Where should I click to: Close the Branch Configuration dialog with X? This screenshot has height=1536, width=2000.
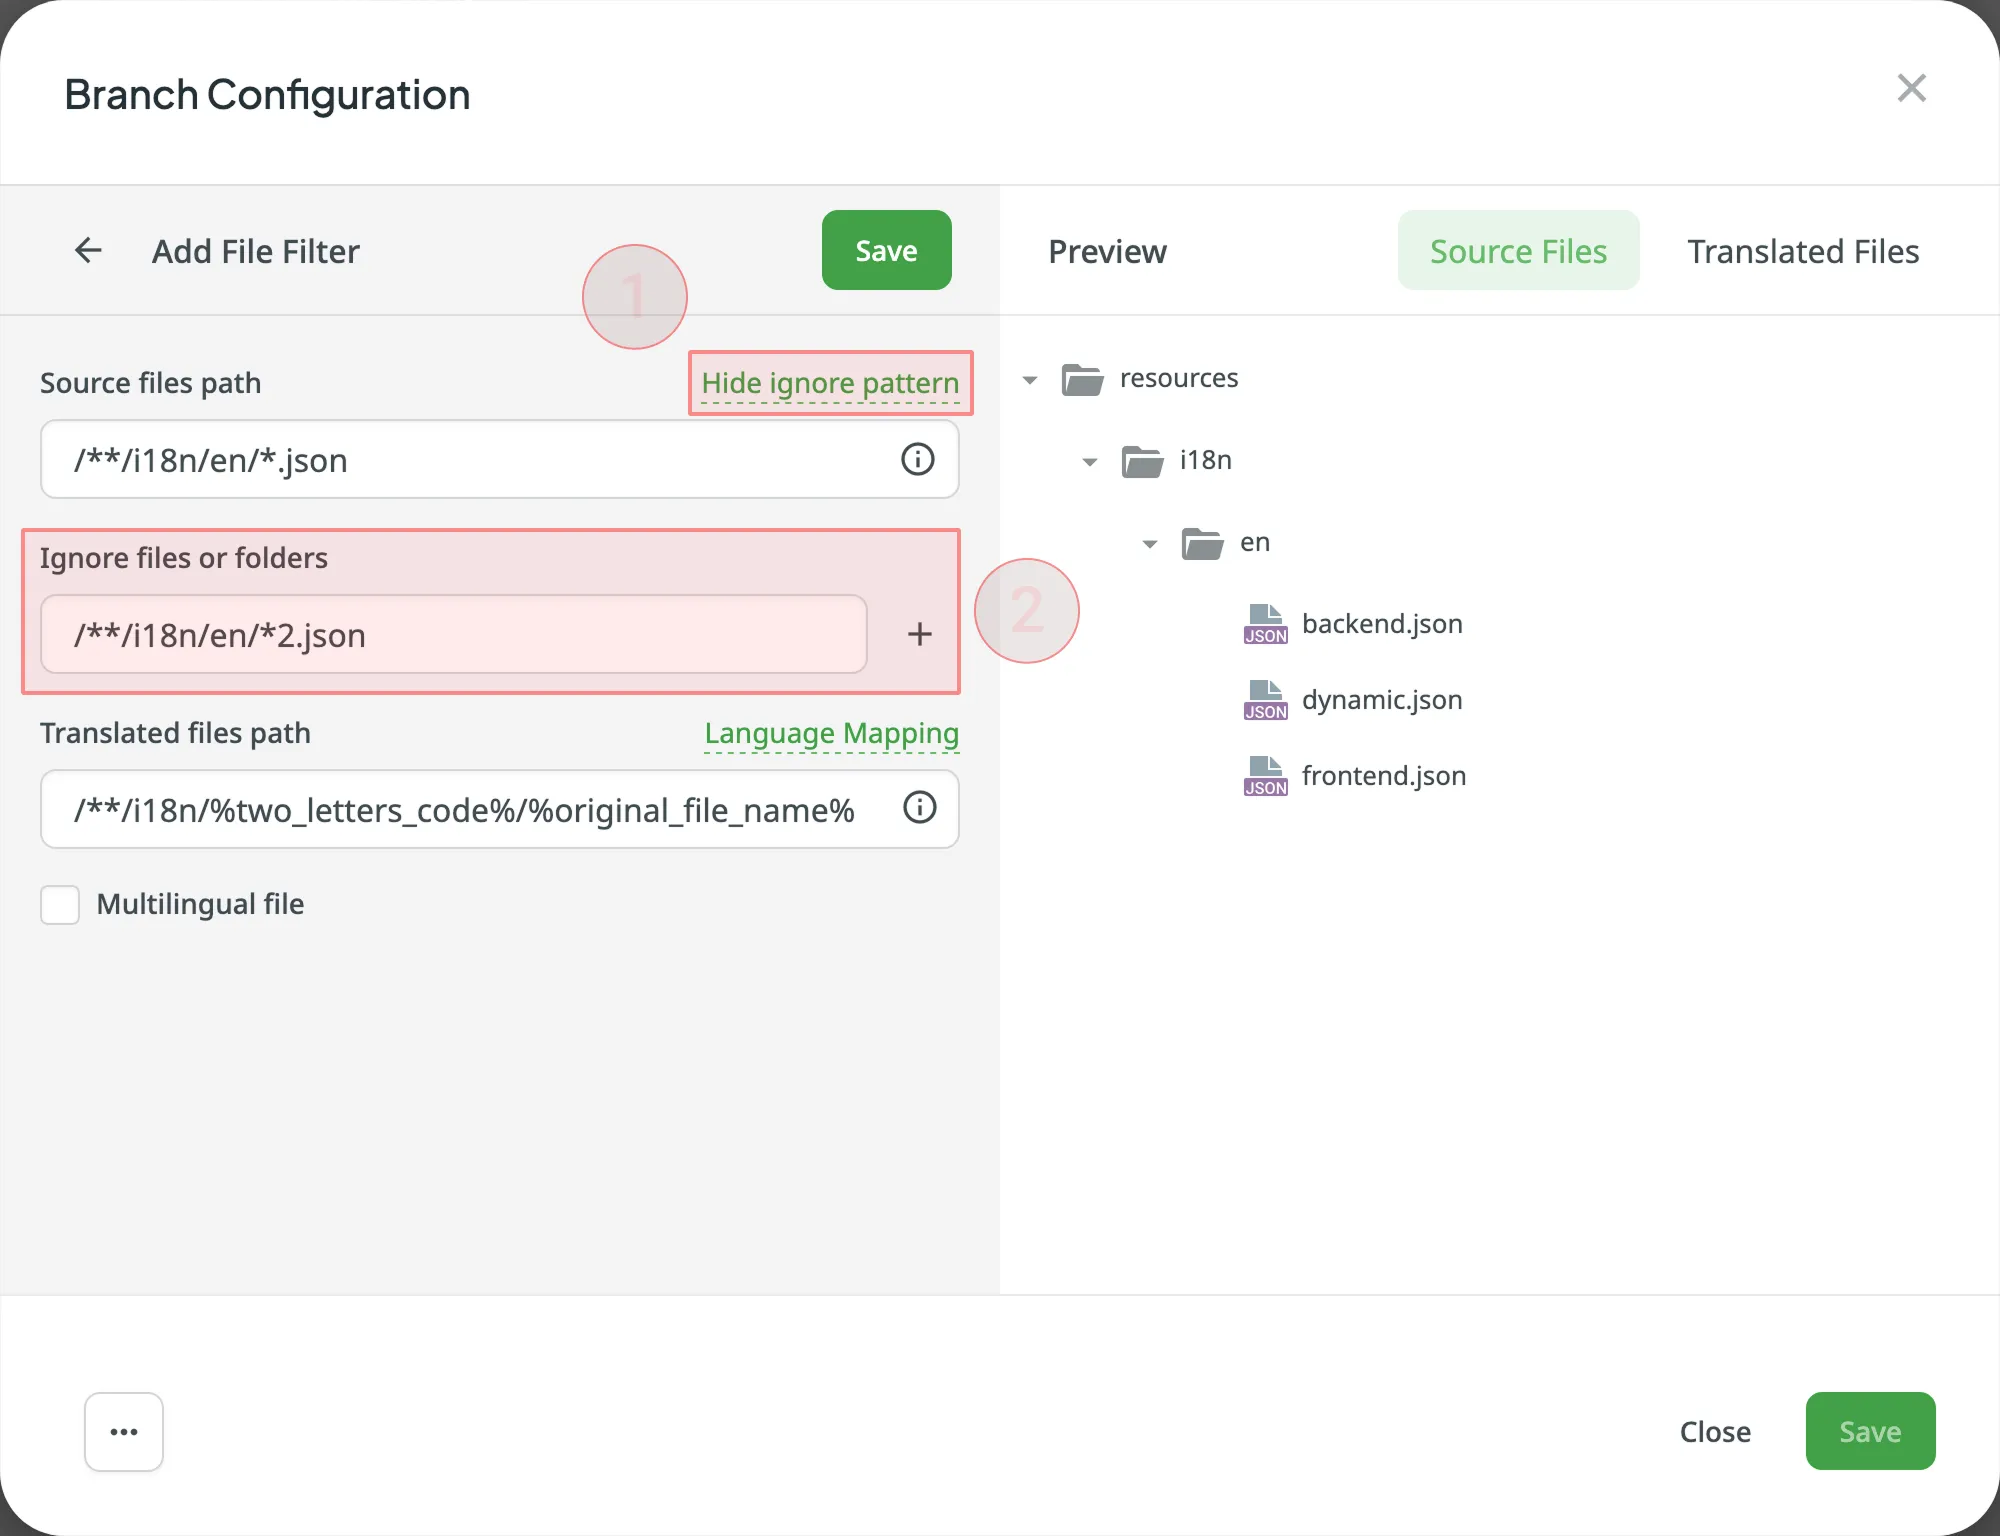click(x=1911, y=88)
